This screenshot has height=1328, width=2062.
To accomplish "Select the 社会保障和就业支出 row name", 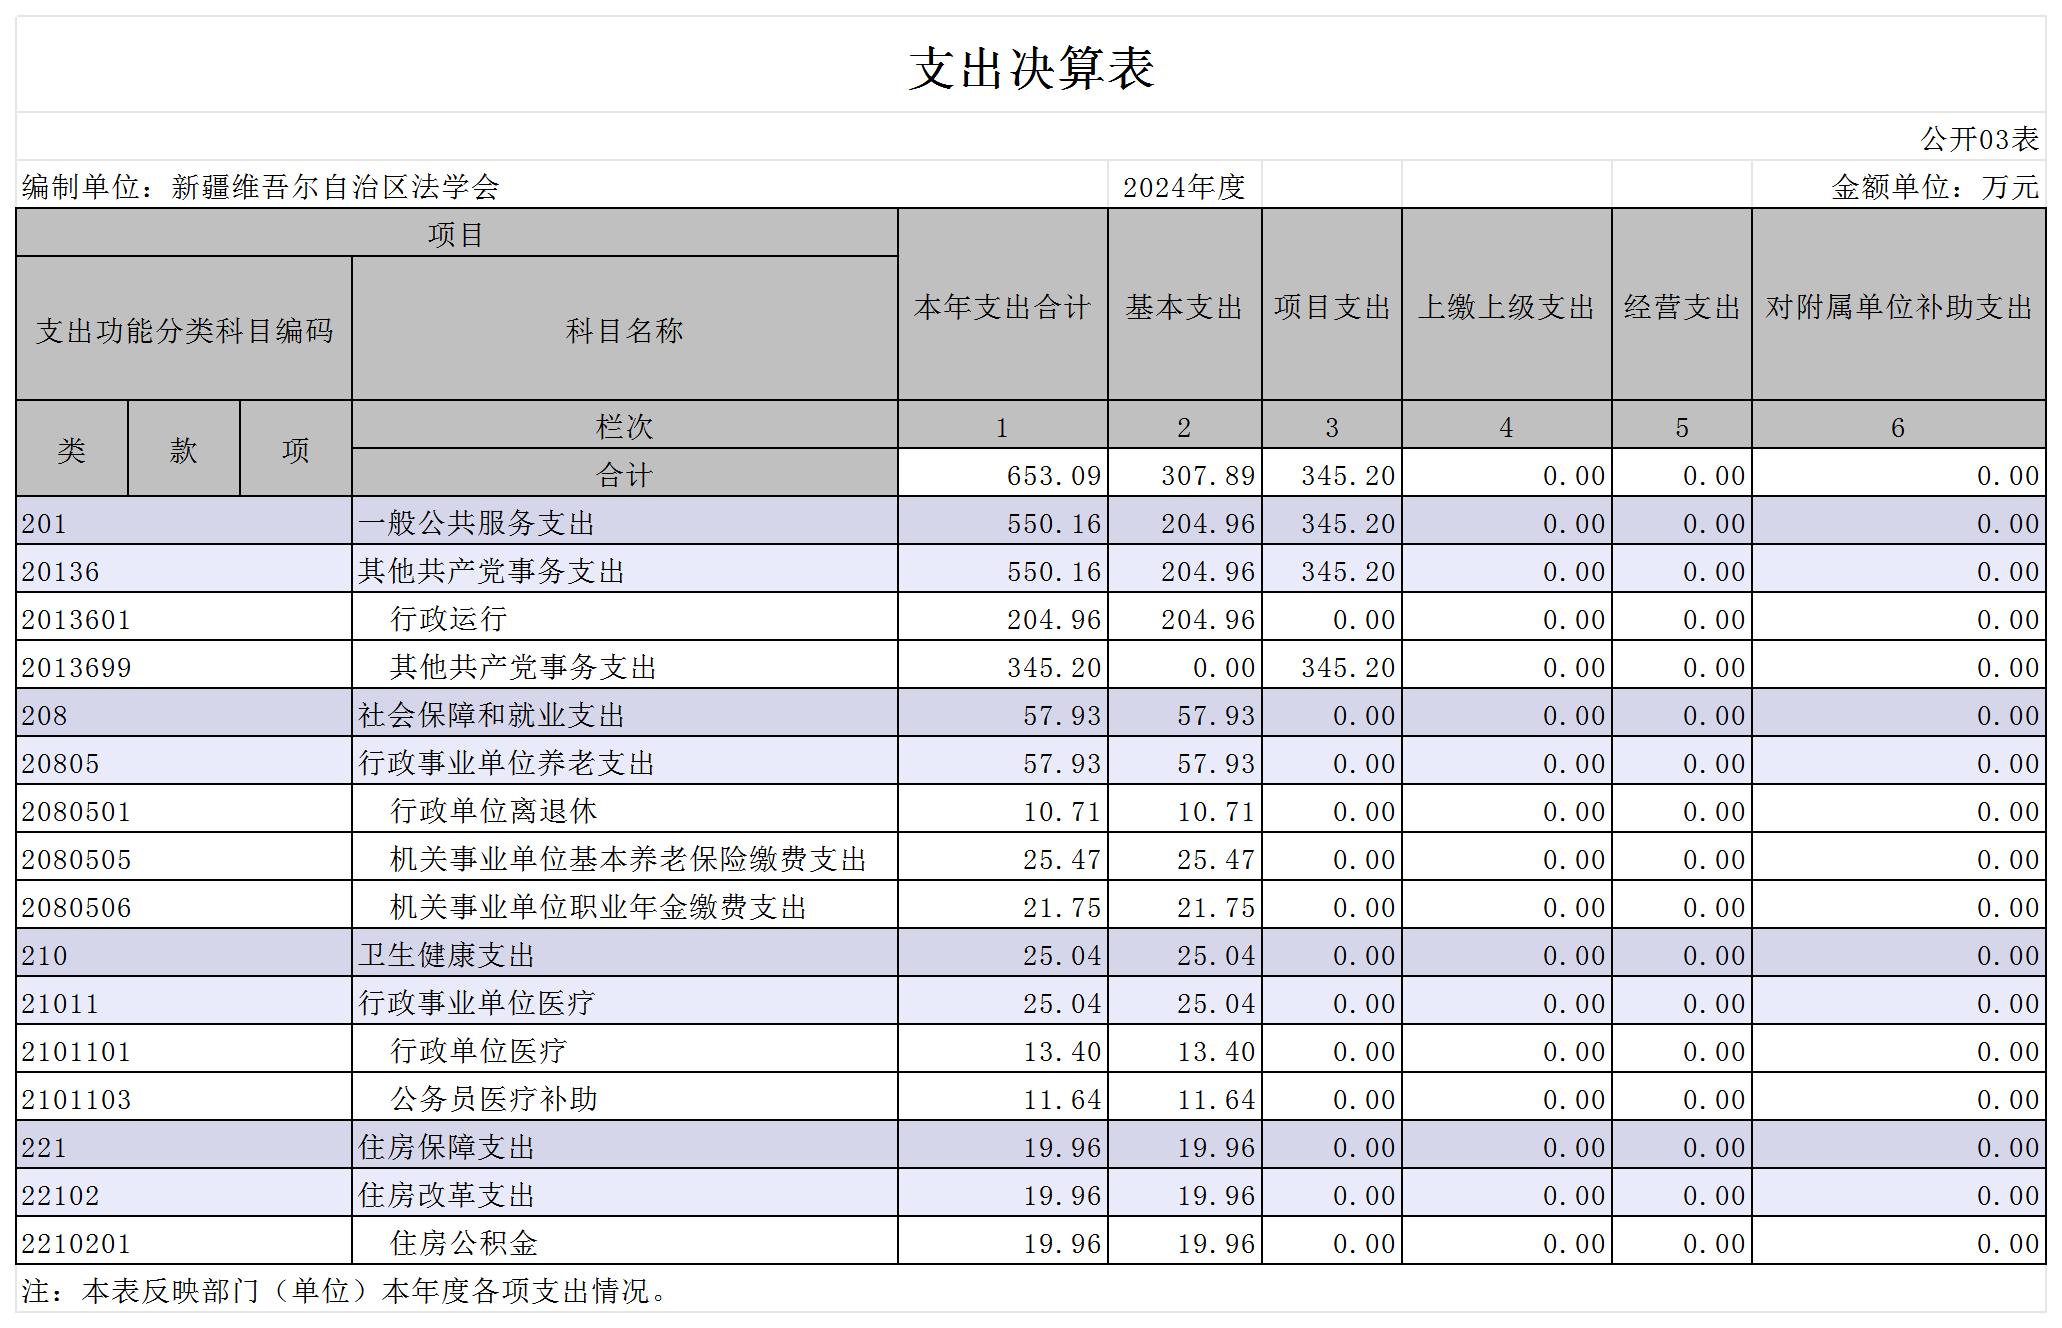I will click(491, 715).
